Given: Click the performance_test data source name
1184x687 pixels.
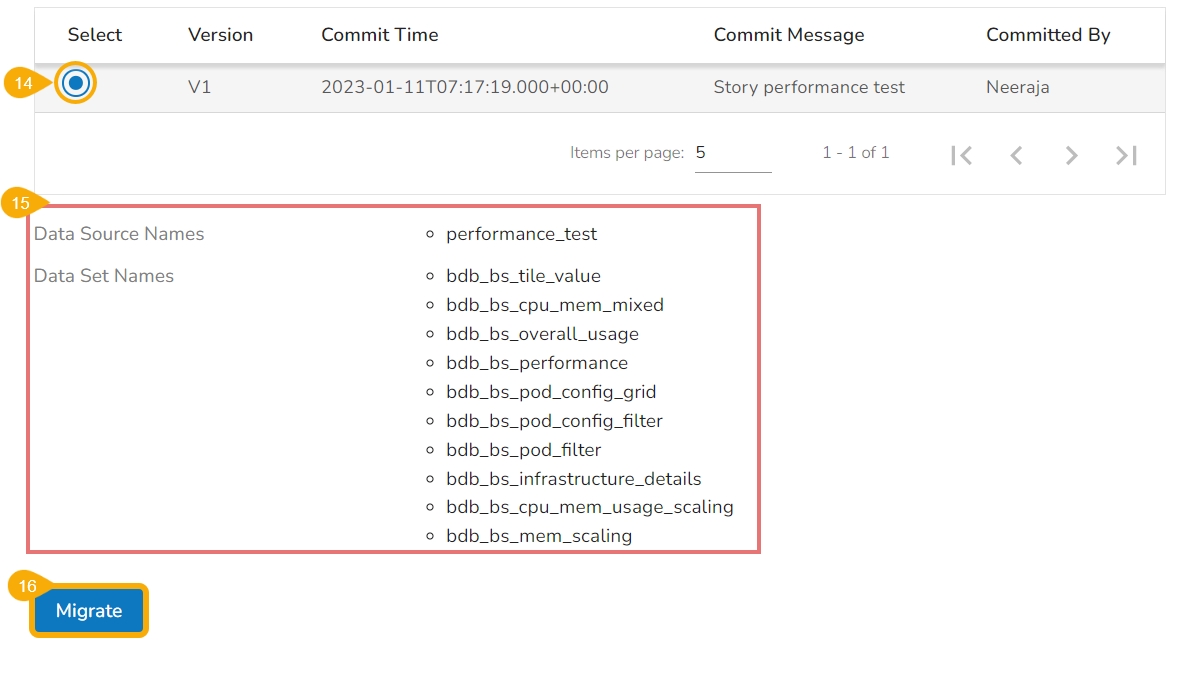Looking at the screenshot, I should pyautogui.click(x=521, y=234).
